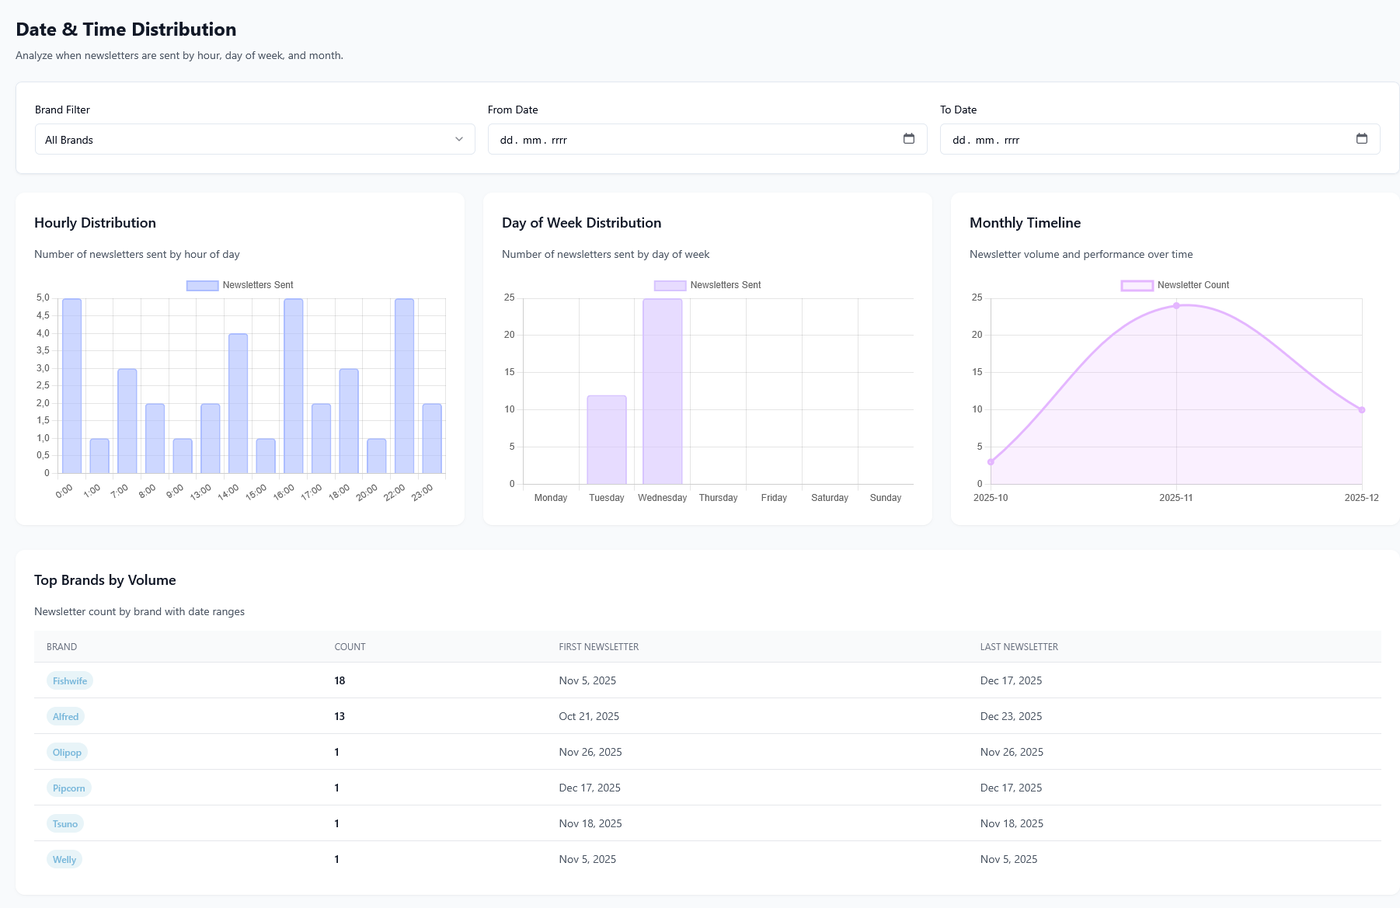The height and width of the screenshot is (908, 1400).
Task: Click the LAST NEWSLETTER column header
Action: pyautogui.click(x=1019, y=647)
